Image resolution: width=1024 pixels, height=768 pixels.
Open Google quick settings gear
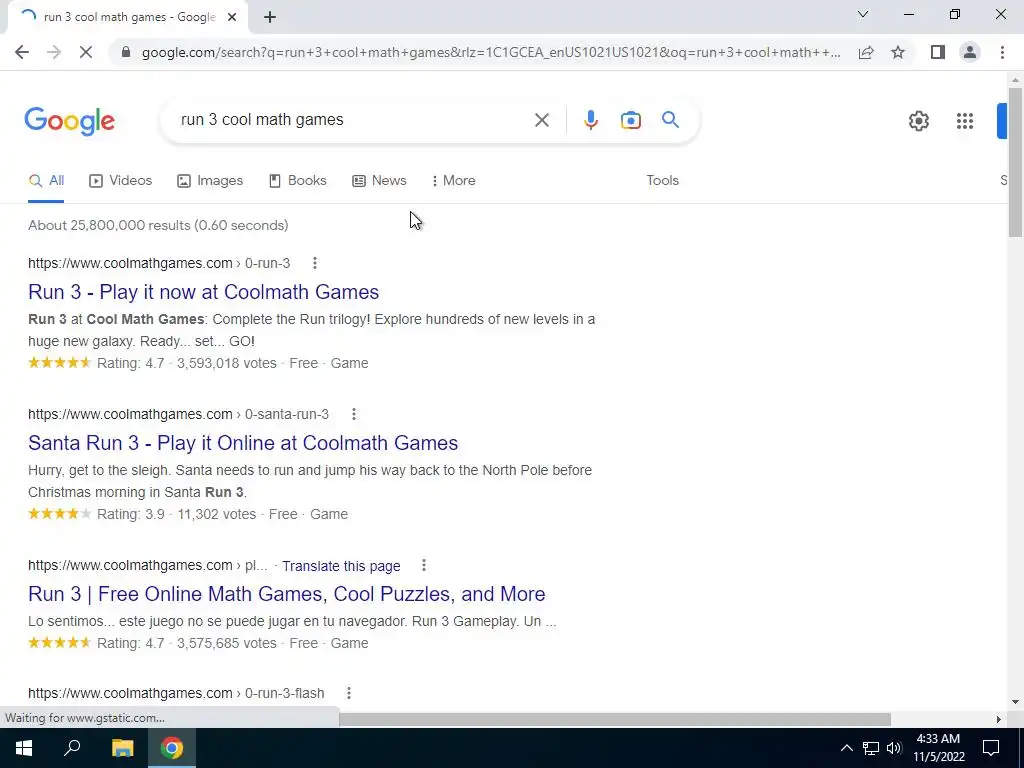919,121
